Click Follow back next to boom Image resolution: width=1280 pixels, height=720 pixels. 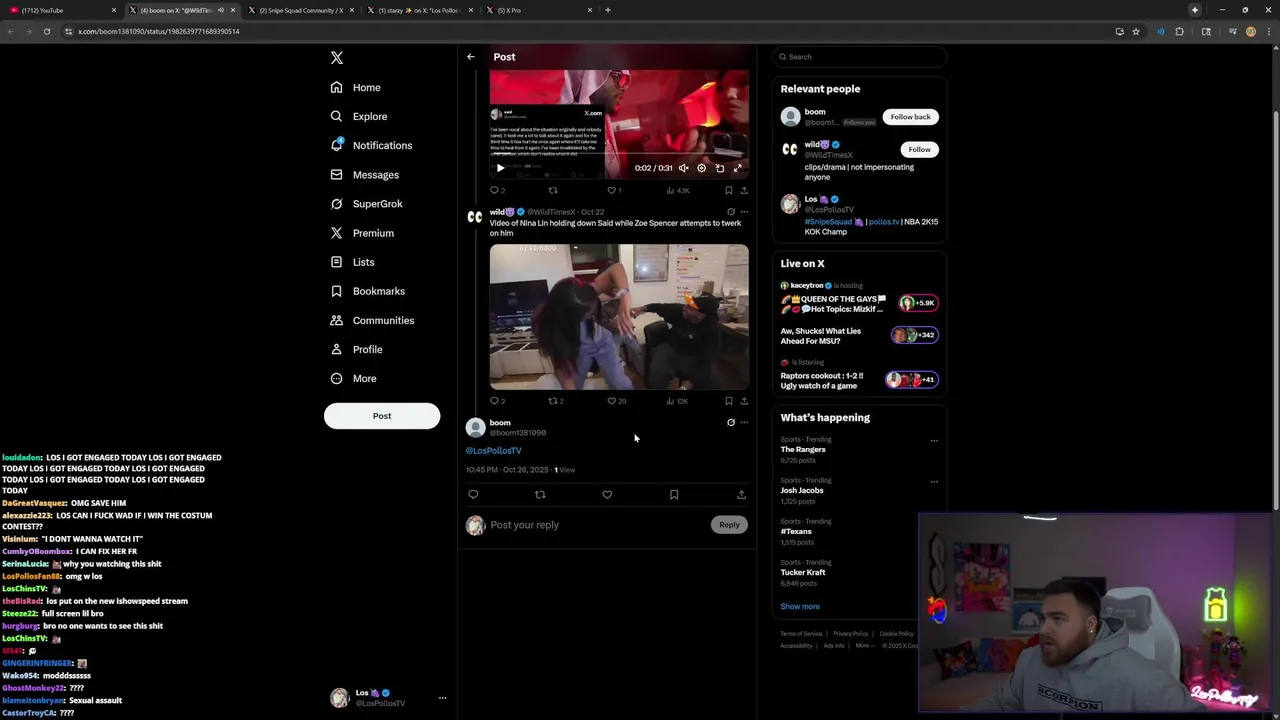point(910,117)
